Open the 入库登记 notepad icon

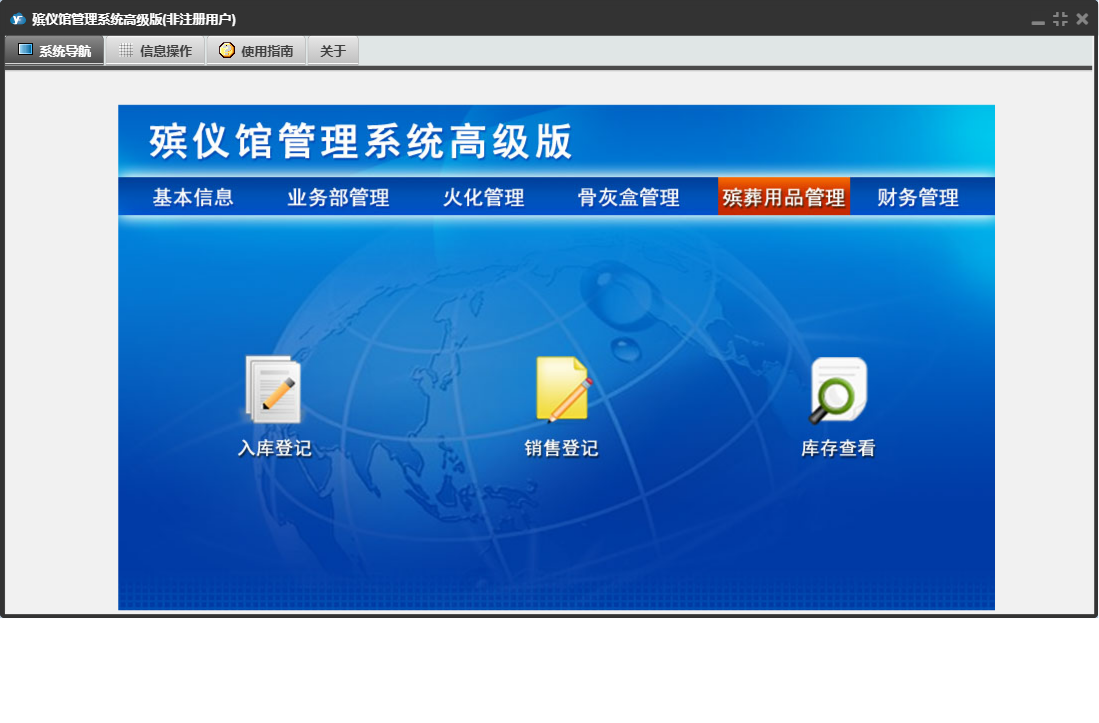click(273, 390)
